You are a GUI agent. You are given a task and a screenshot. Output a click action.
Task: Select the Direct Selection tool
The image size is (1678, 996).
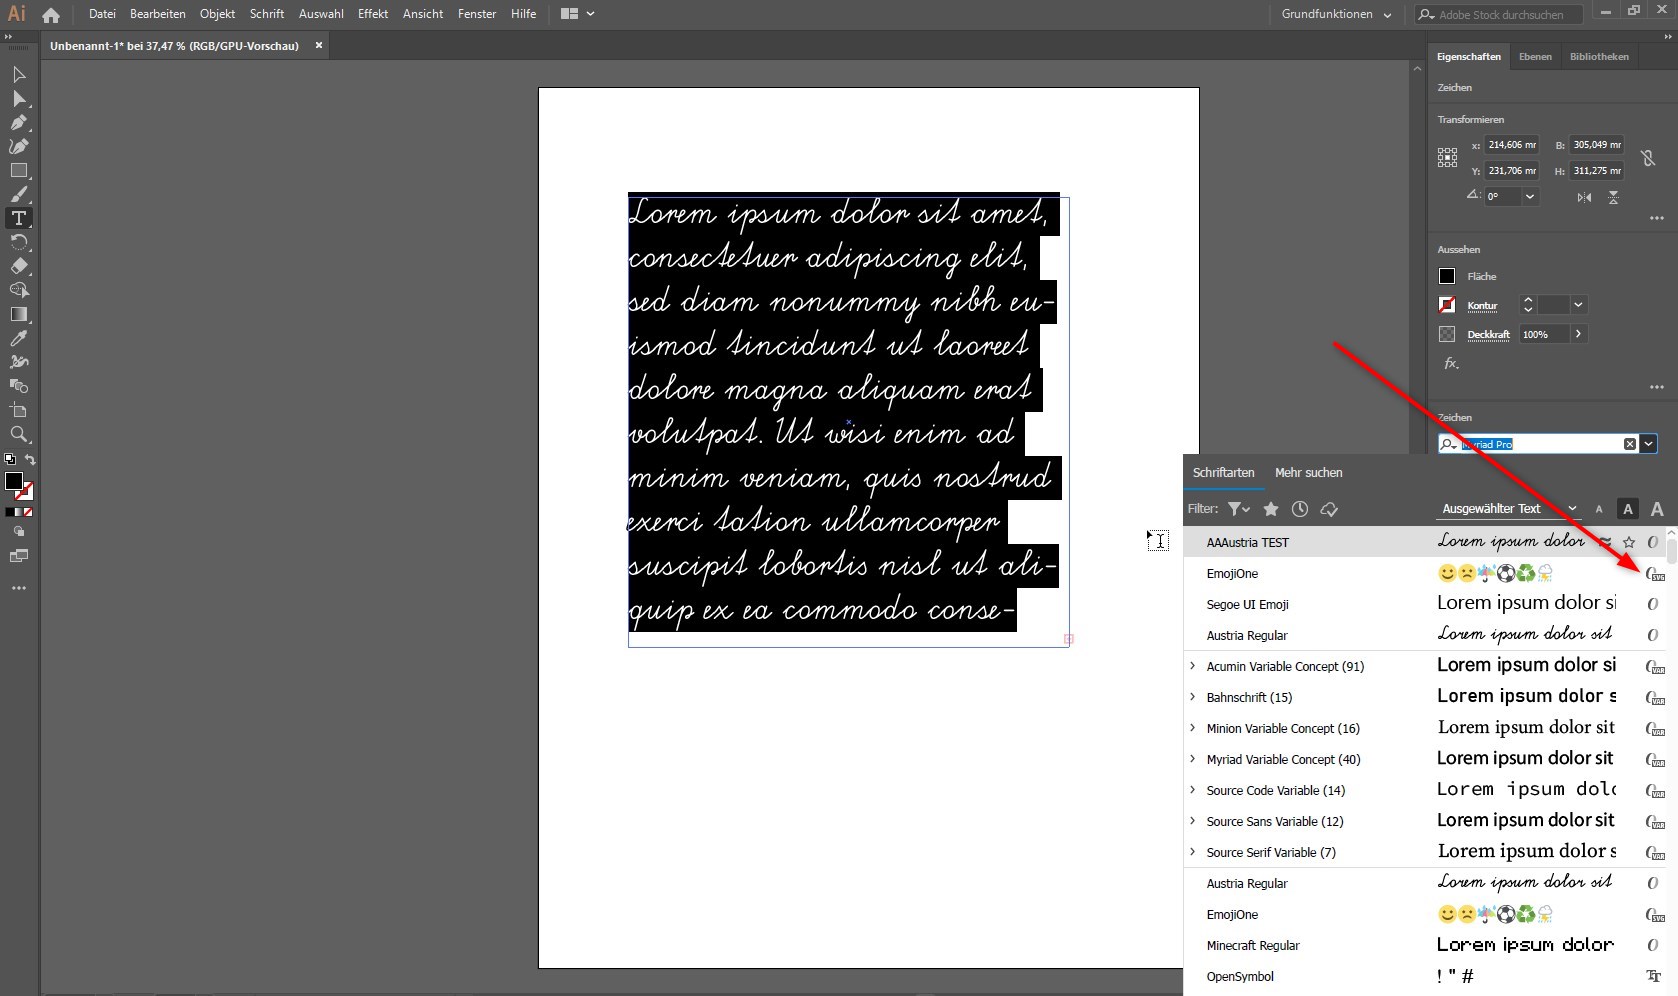[x=18, y=99]
